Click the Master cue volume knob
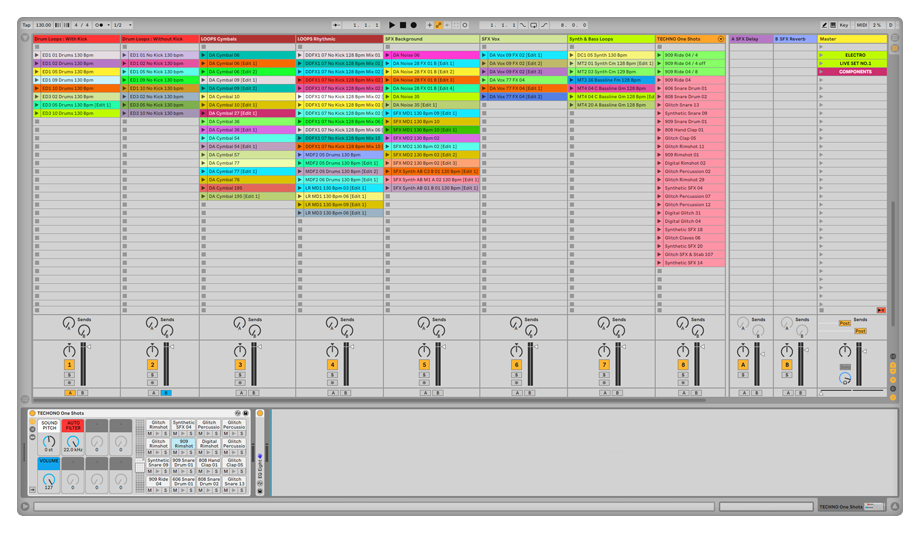The height and width of the screenshot is (533, 920). [x=845, y=379]
